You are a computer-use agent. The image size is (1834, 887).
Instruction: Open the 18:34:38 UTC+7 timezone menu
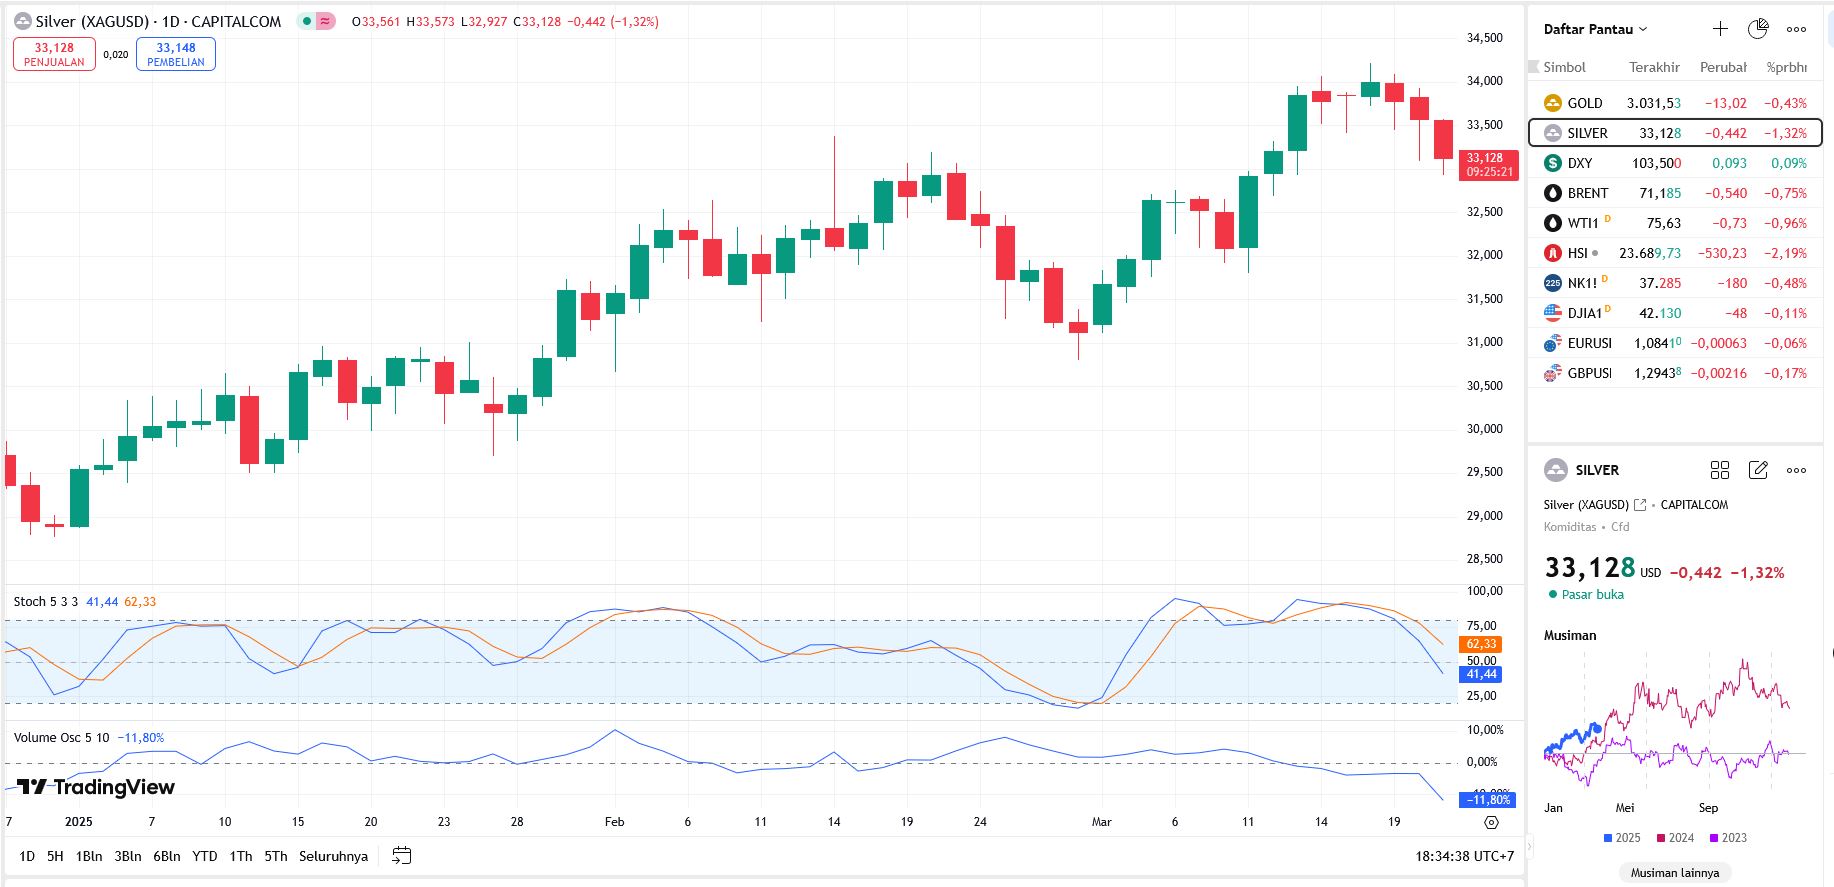1464,856
